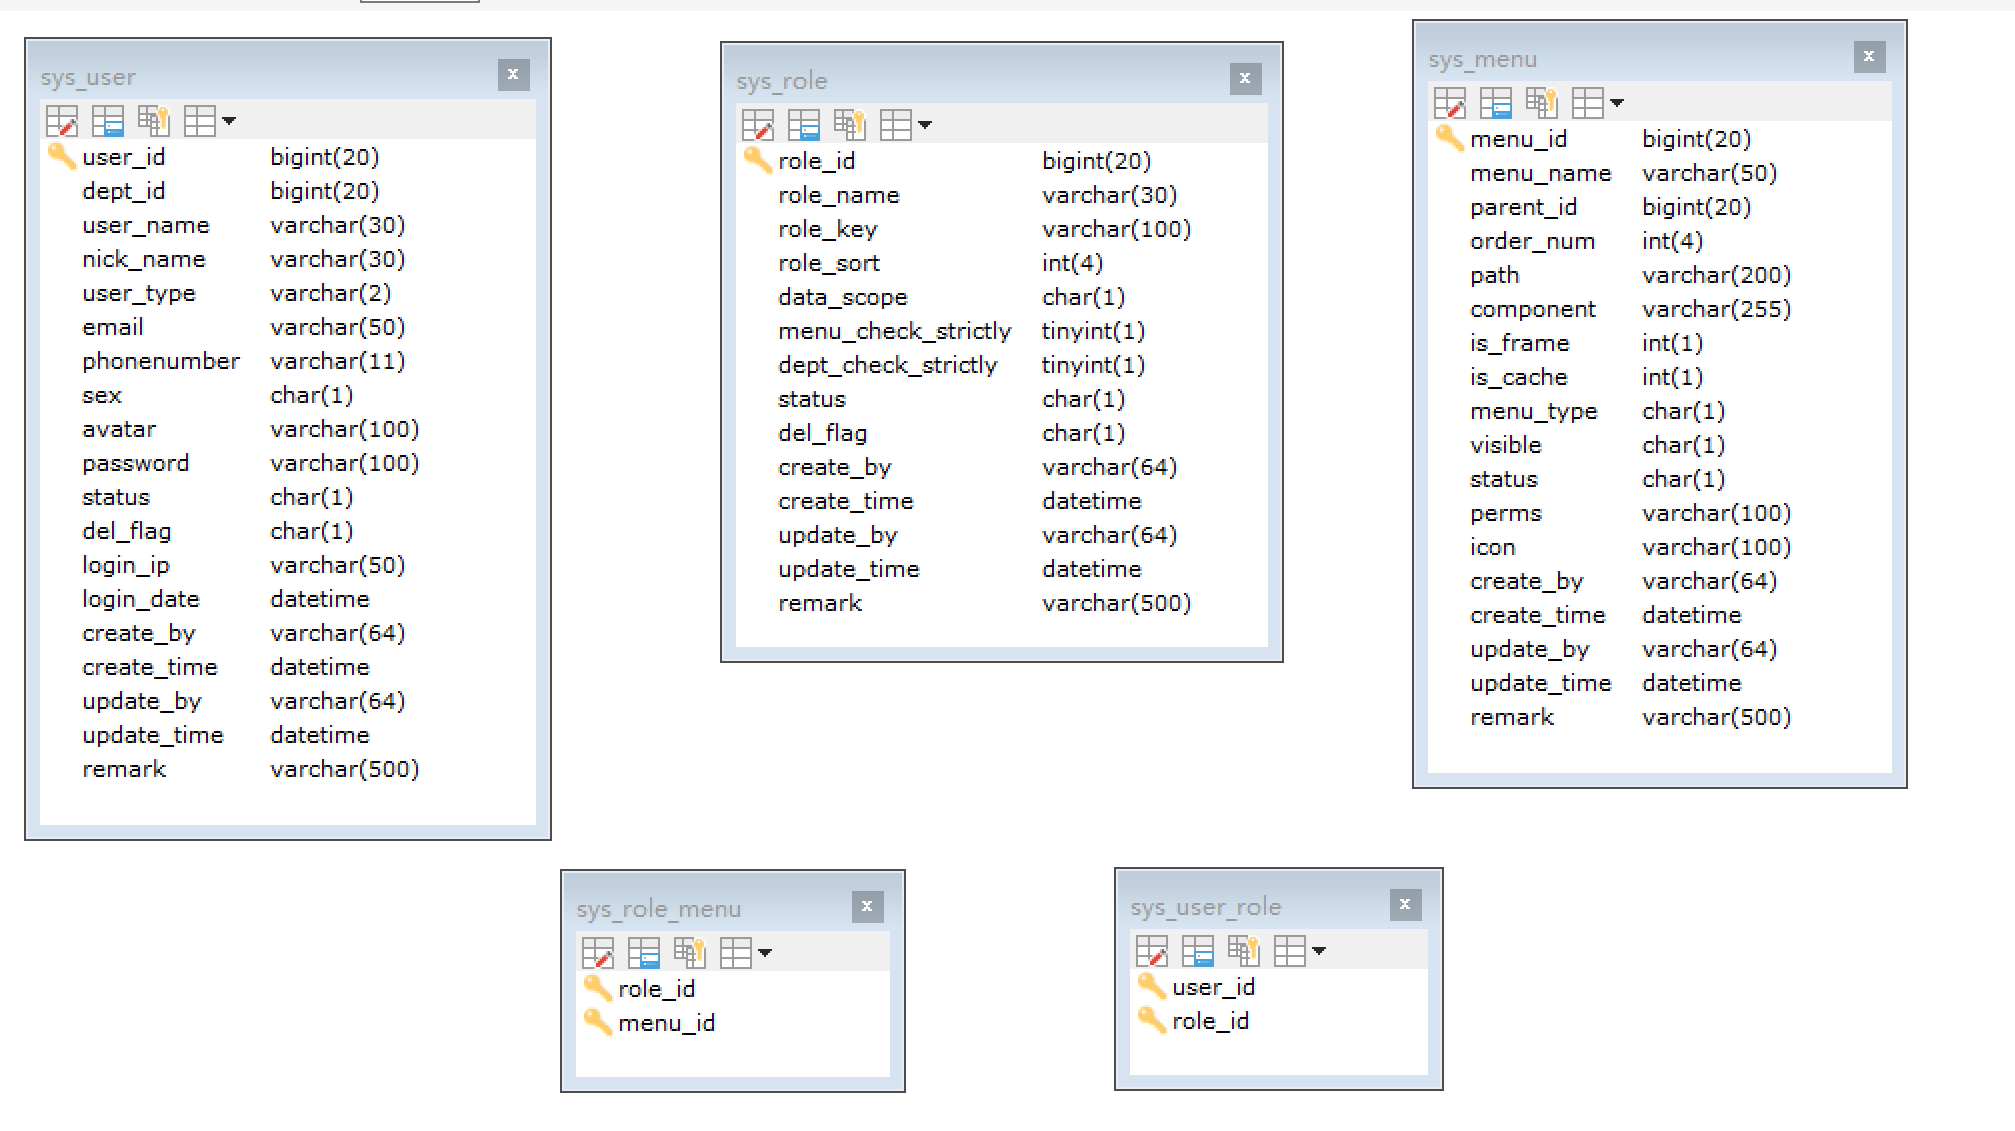The height and width of the screenshot is (1131, 2015).
Task: Click the view data icon in sys_menu
Action: point(1495,103)
